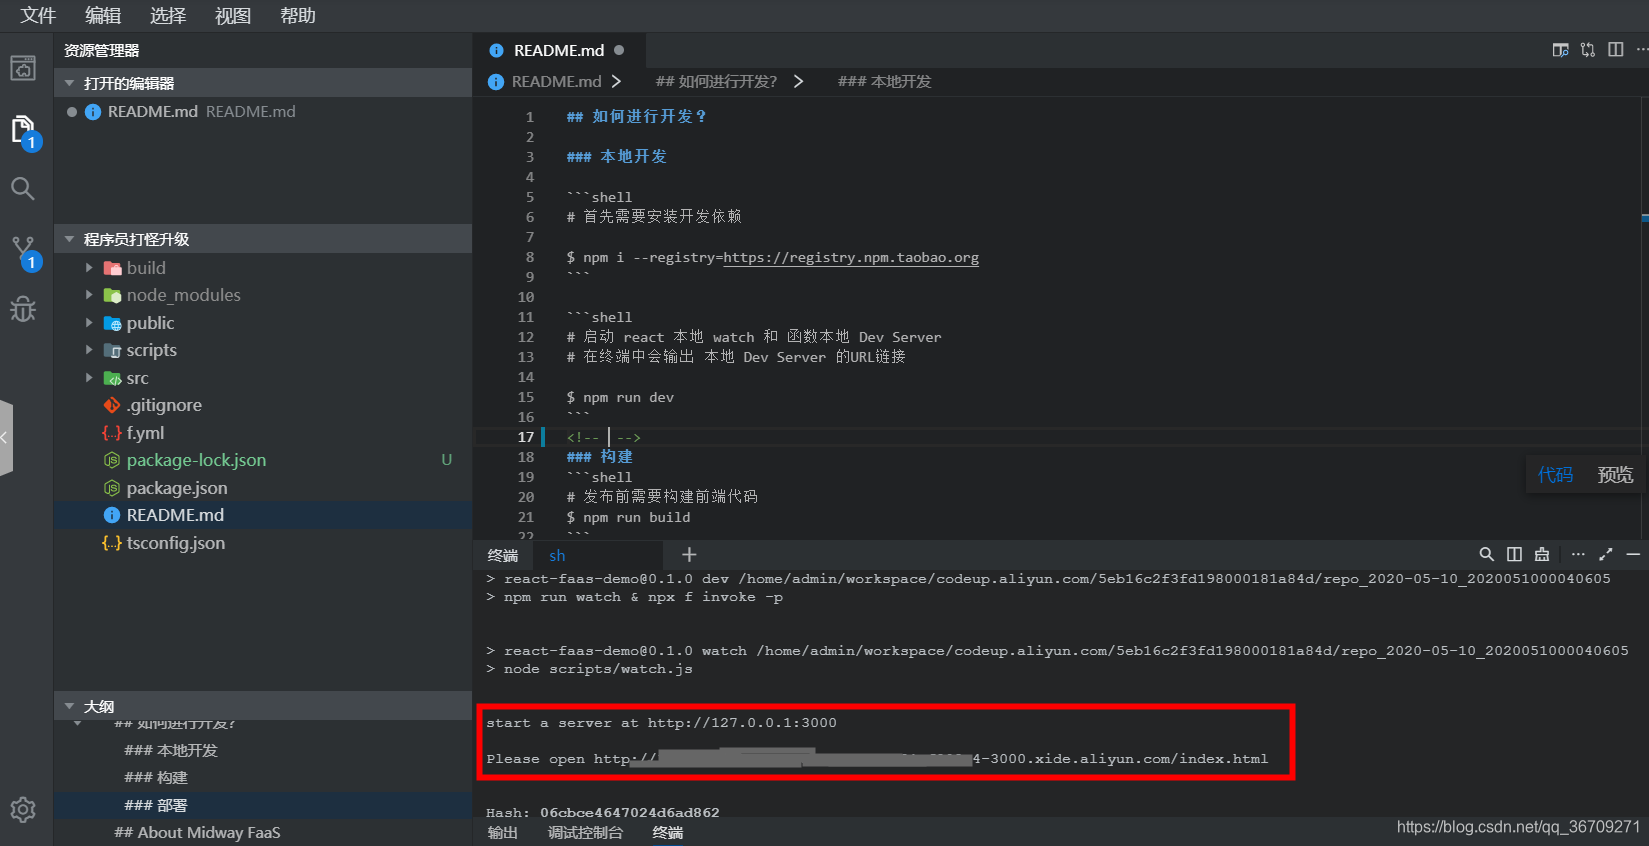
Task: Open the Search view in activity bar
Action: [23, 189]
